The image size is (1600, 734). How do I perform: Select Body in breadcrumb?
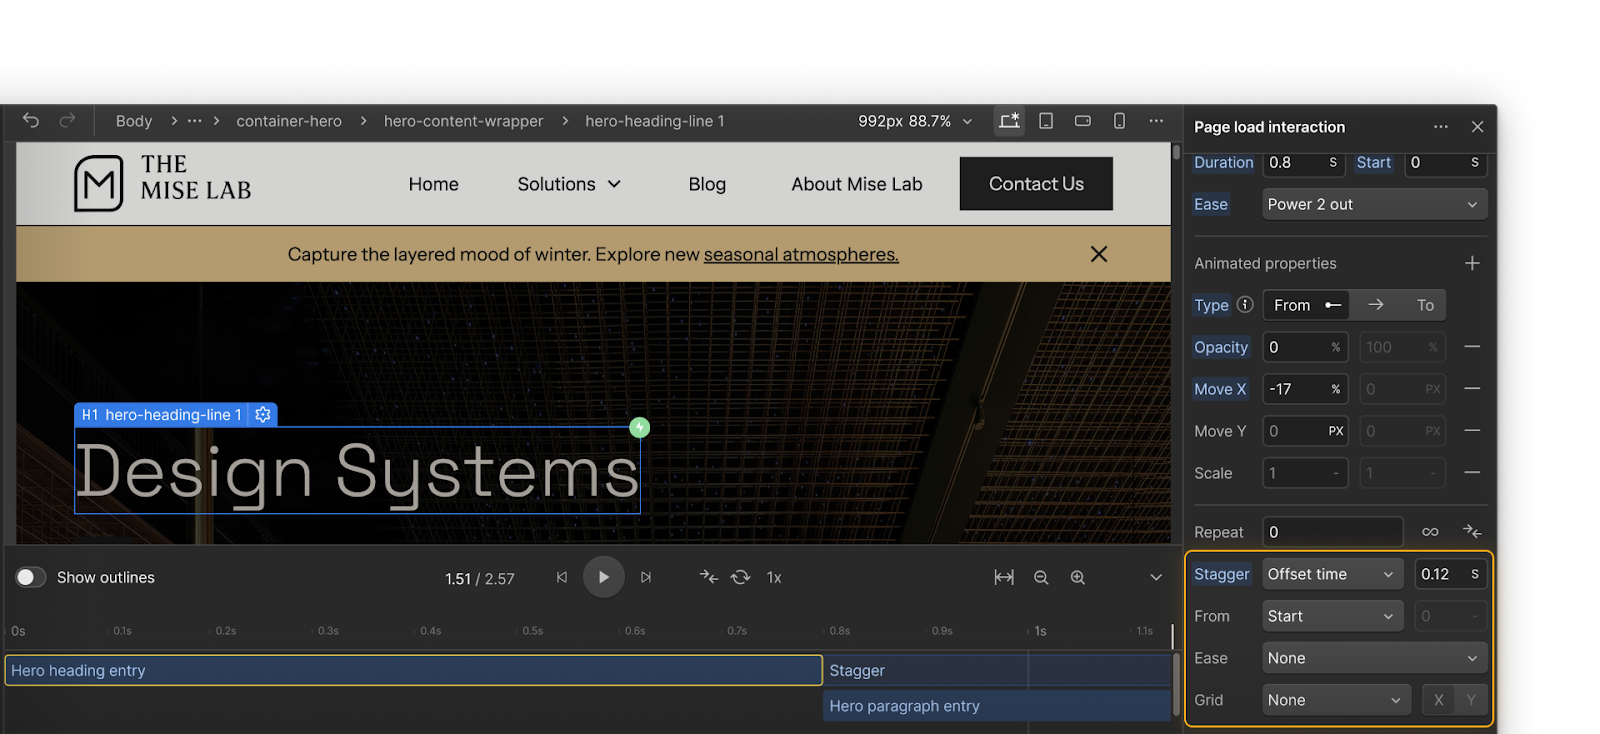[x=134, y=121]
